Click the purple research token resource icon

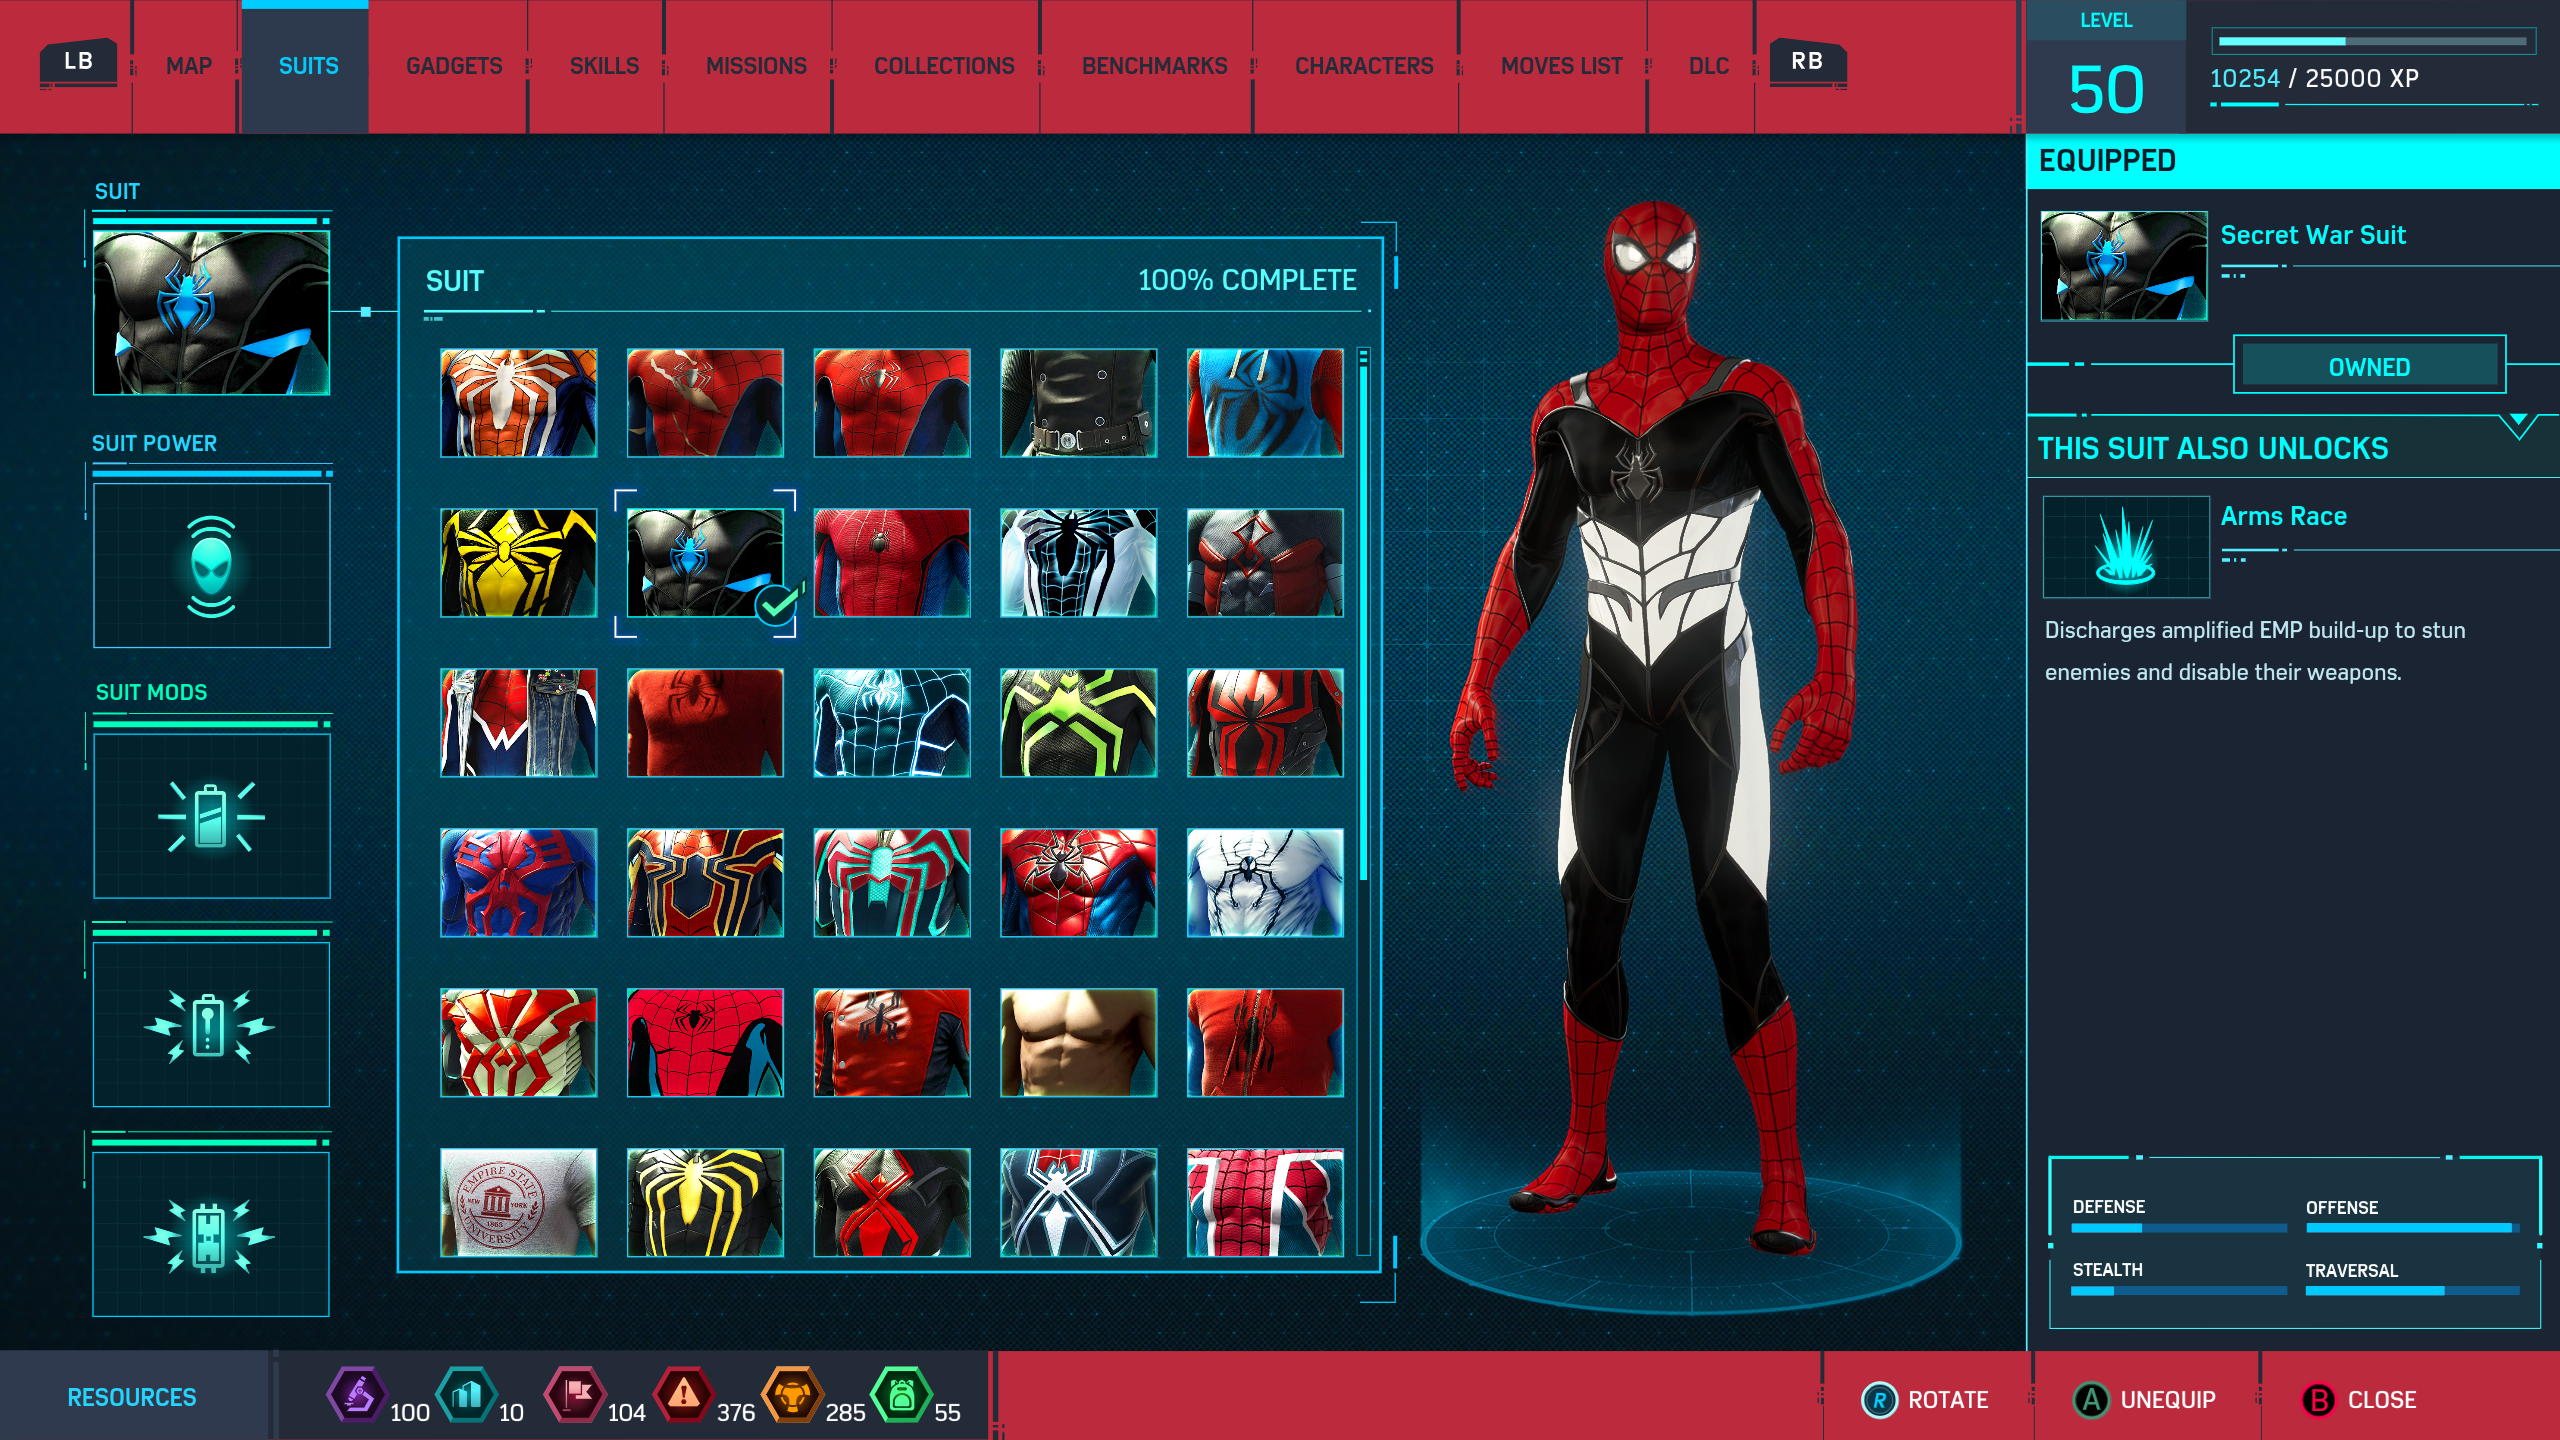357,1395
